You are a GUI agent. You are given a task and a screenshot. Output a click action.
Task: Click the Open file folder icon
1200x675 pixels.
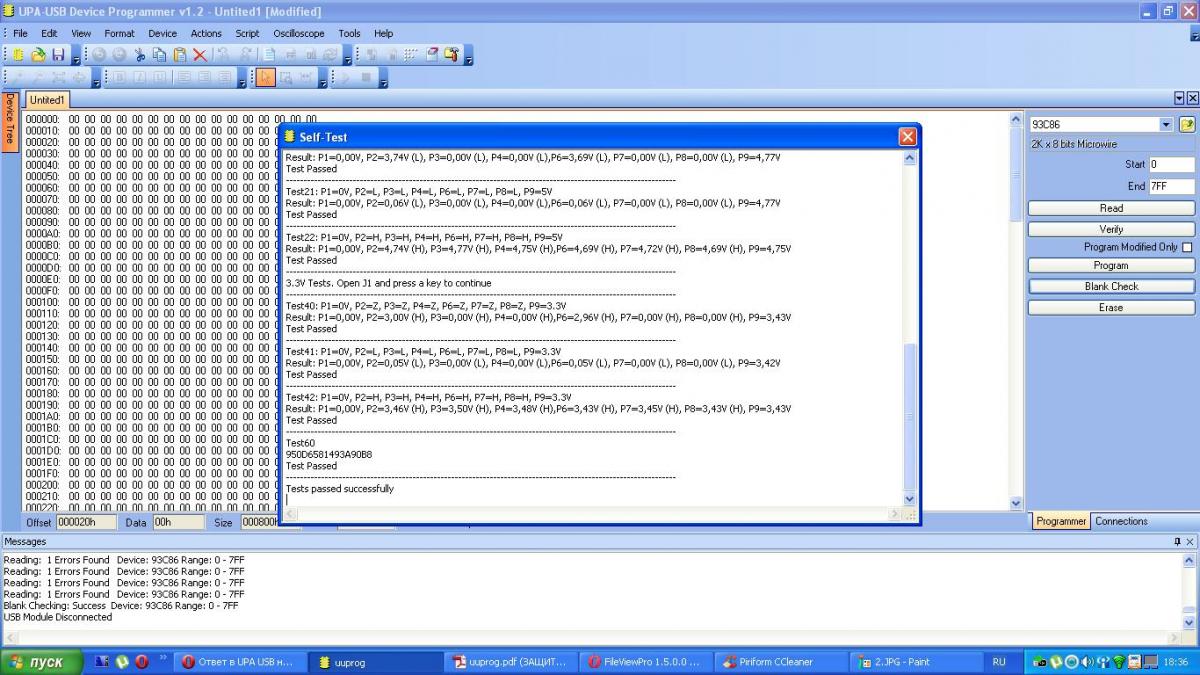click(x=39, y=55)
